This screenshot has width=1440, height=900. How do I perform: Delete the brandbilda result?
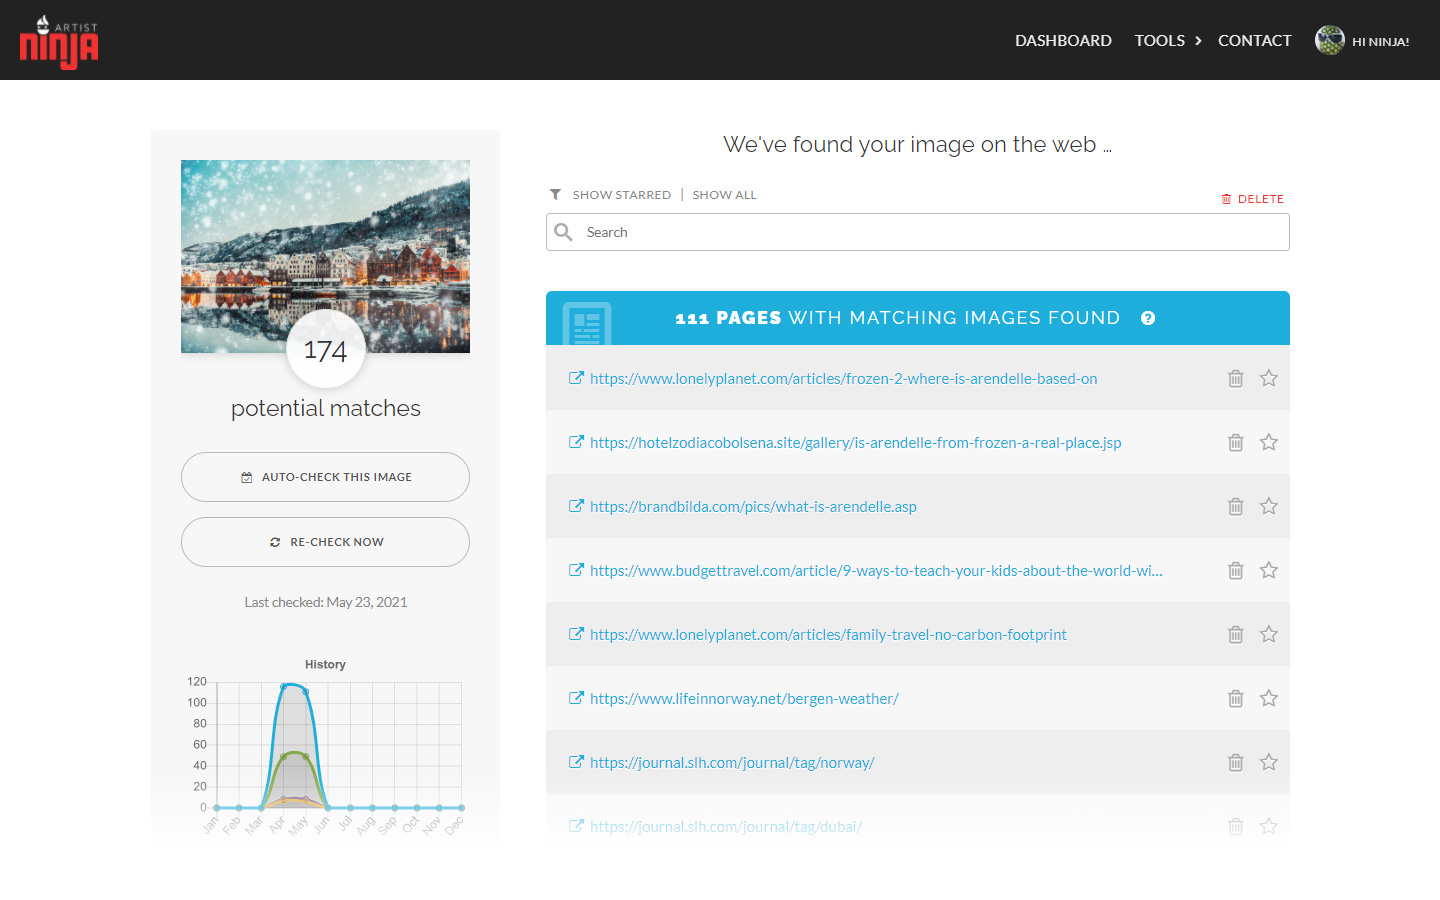coord(1236,506)
